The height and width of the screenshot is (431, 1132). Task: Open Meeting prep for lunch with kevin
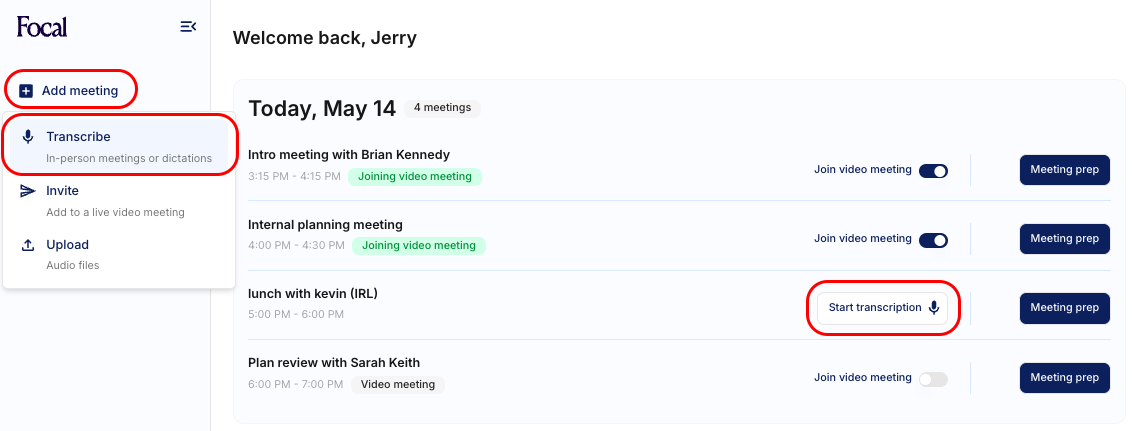(1064, 308)
